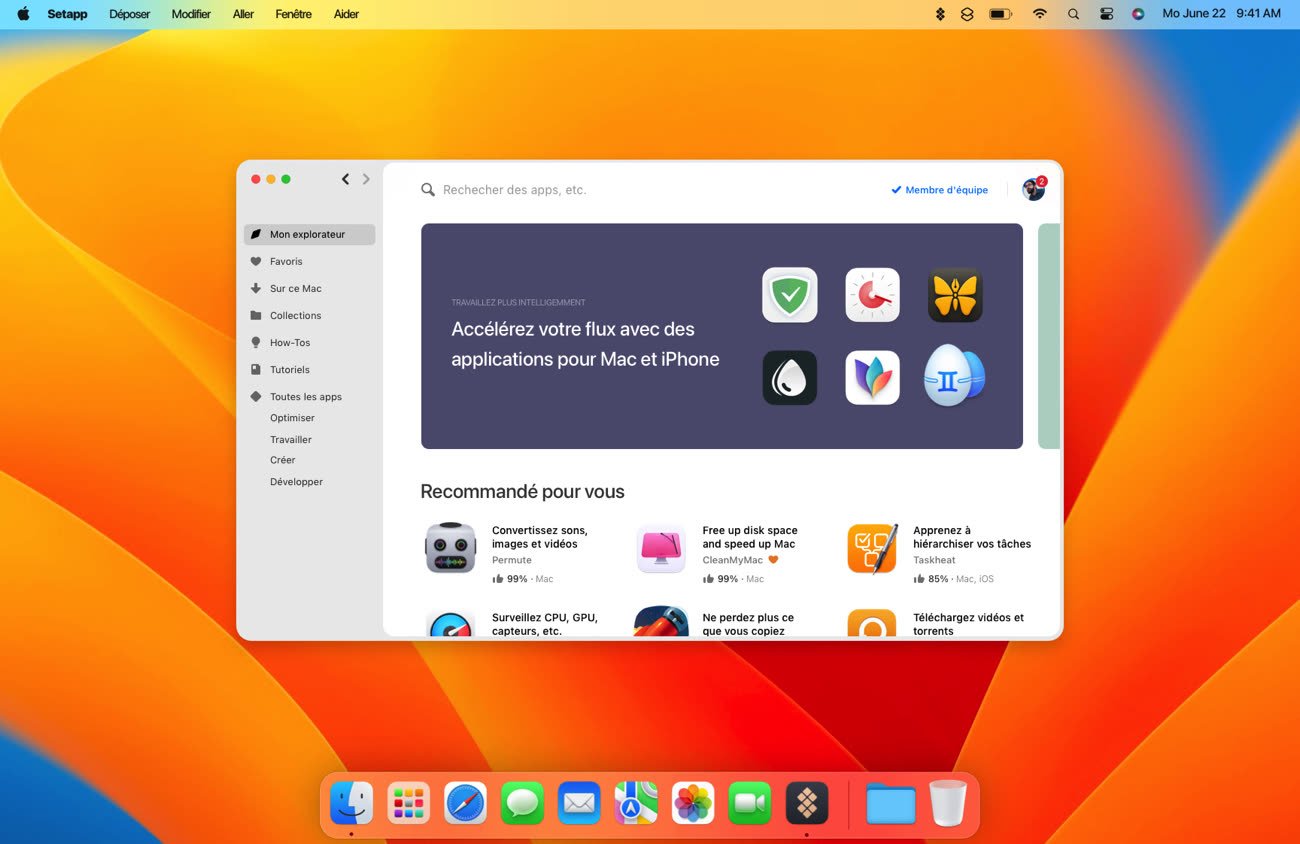Screen dimensions: 1300x844
Task: Click the date and time in menu bar
Action: tap(1221, 14)
